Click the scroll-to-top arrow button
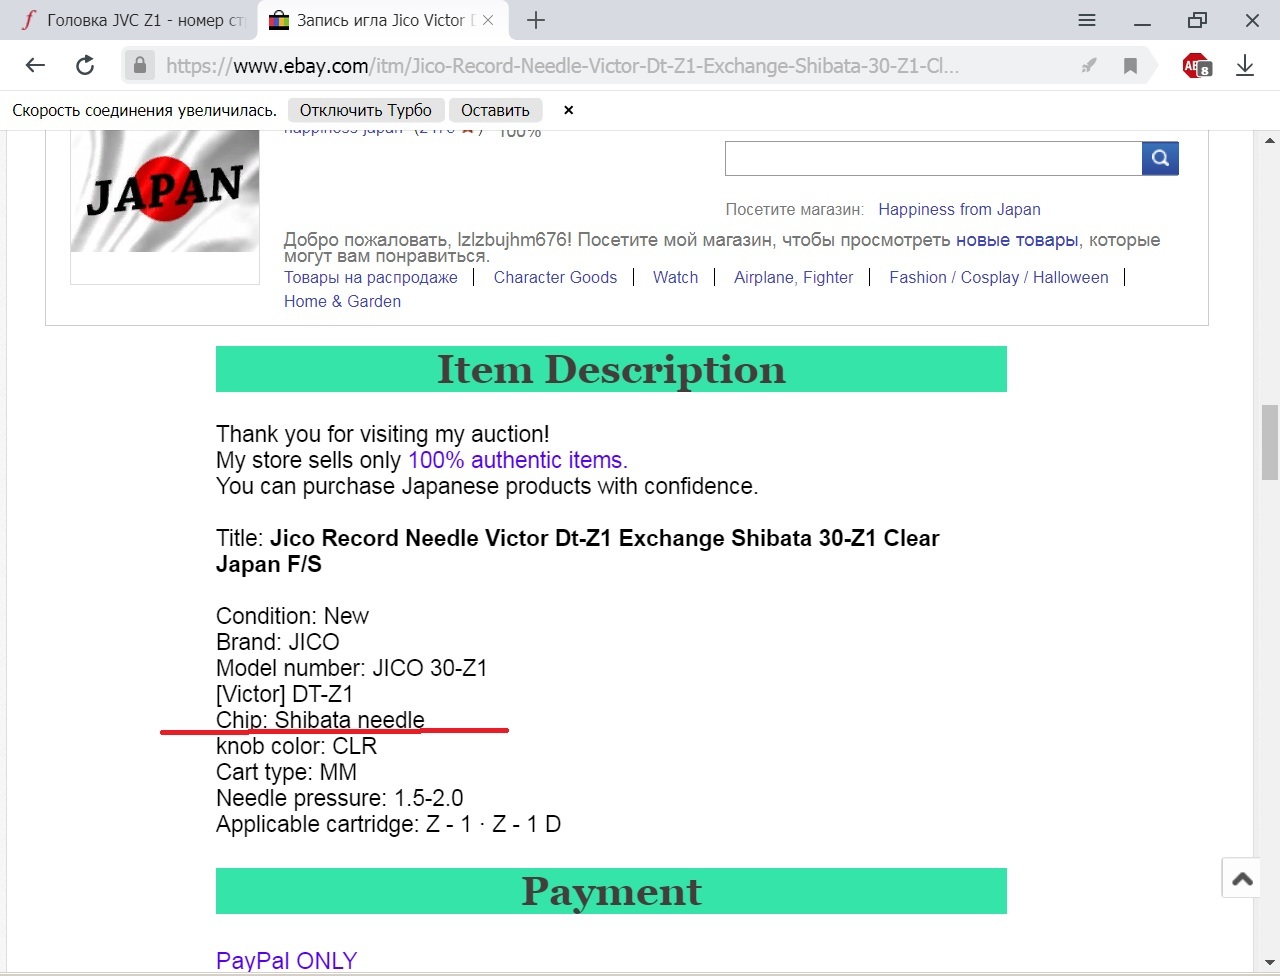 click(1242, 879)
